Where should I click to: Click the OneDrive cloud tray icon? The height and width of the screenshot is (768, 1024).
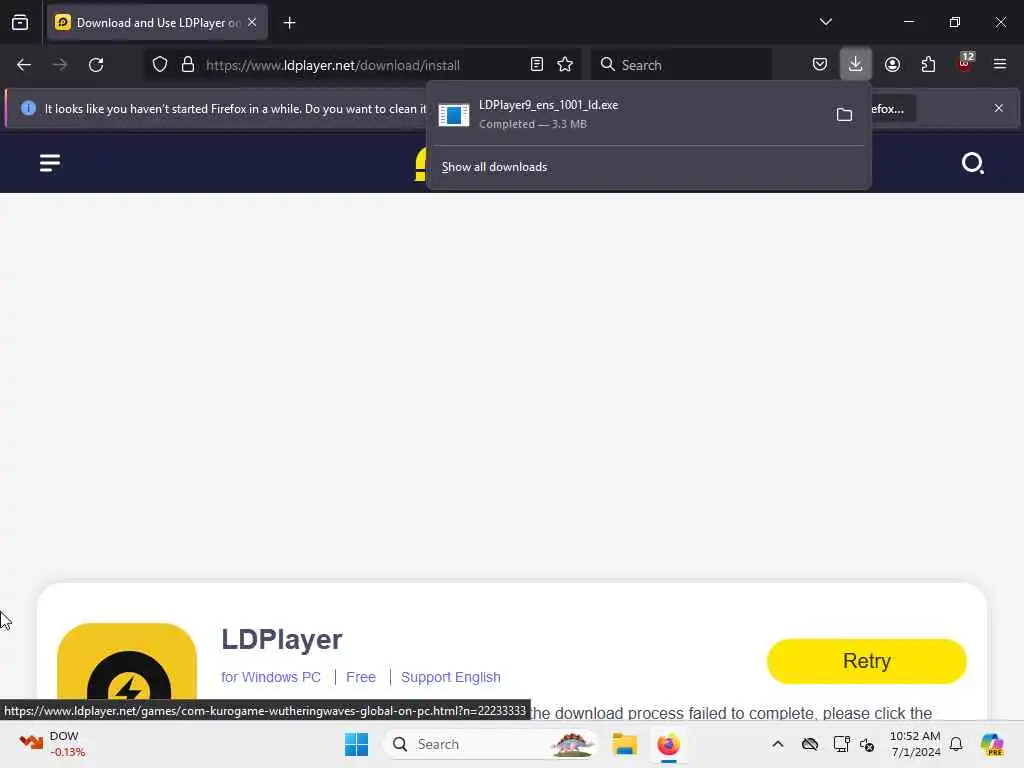point(810,744)
